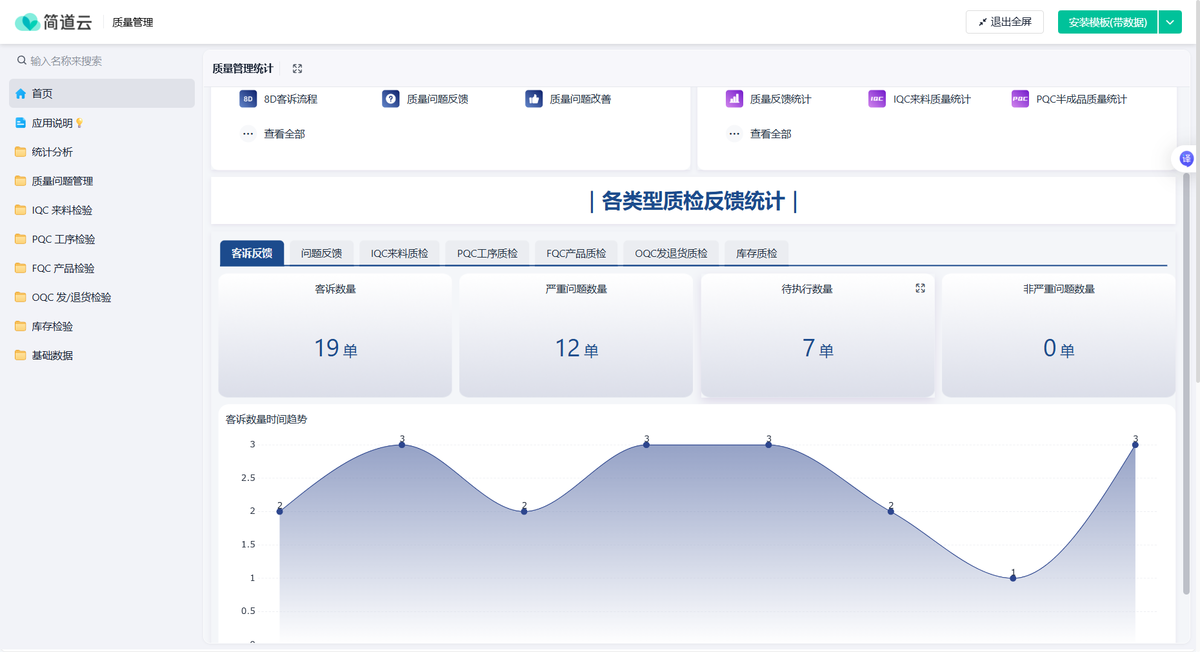Screen dimensions: 1200x652
Task: Click the 8D客诉流程 link text
Action: [290, 99]
